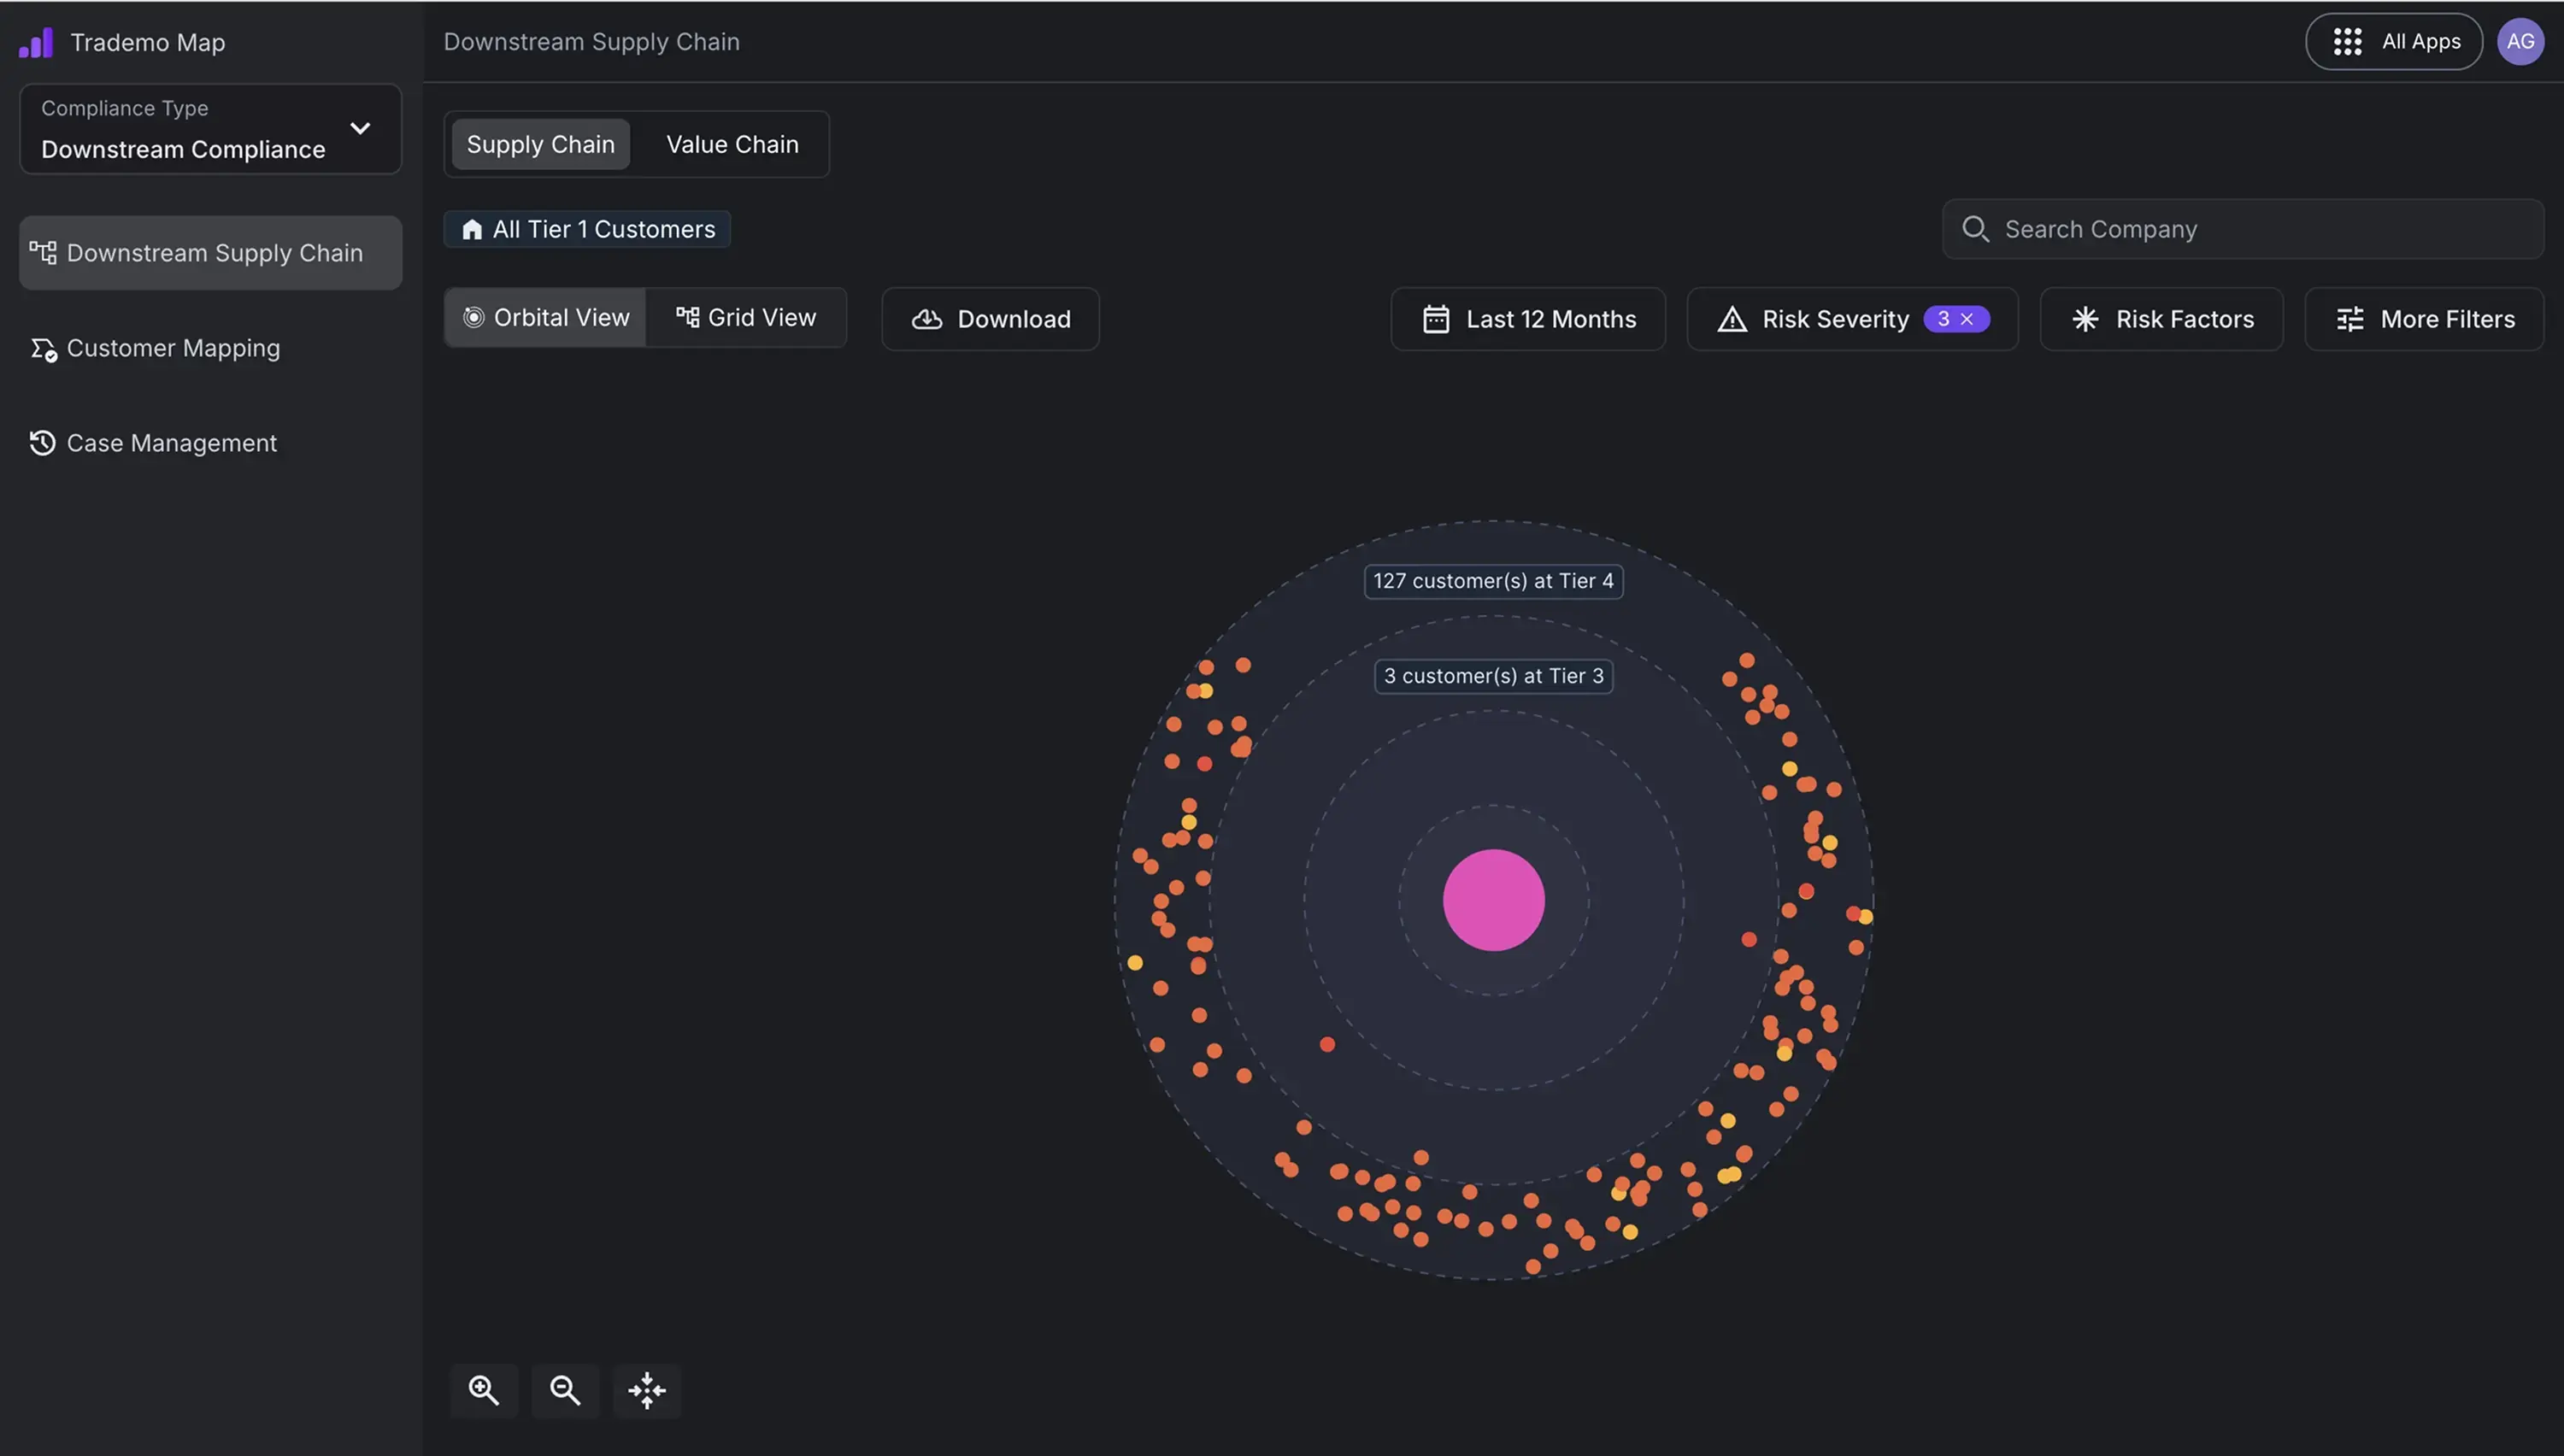Viewport: 2564px width, 1456px height.
Task: Clear the Risk Severity filter badge
Action: 1967,319
